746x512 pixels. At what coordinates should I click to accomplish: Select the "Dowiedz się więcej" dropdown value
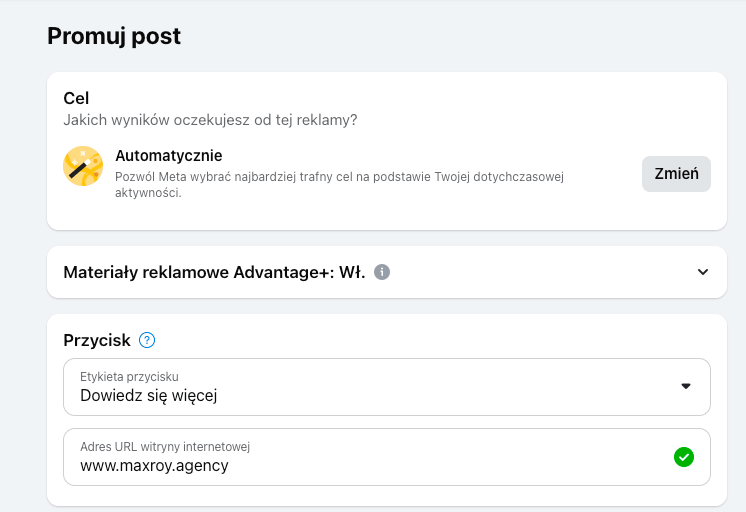click(149, 395)
